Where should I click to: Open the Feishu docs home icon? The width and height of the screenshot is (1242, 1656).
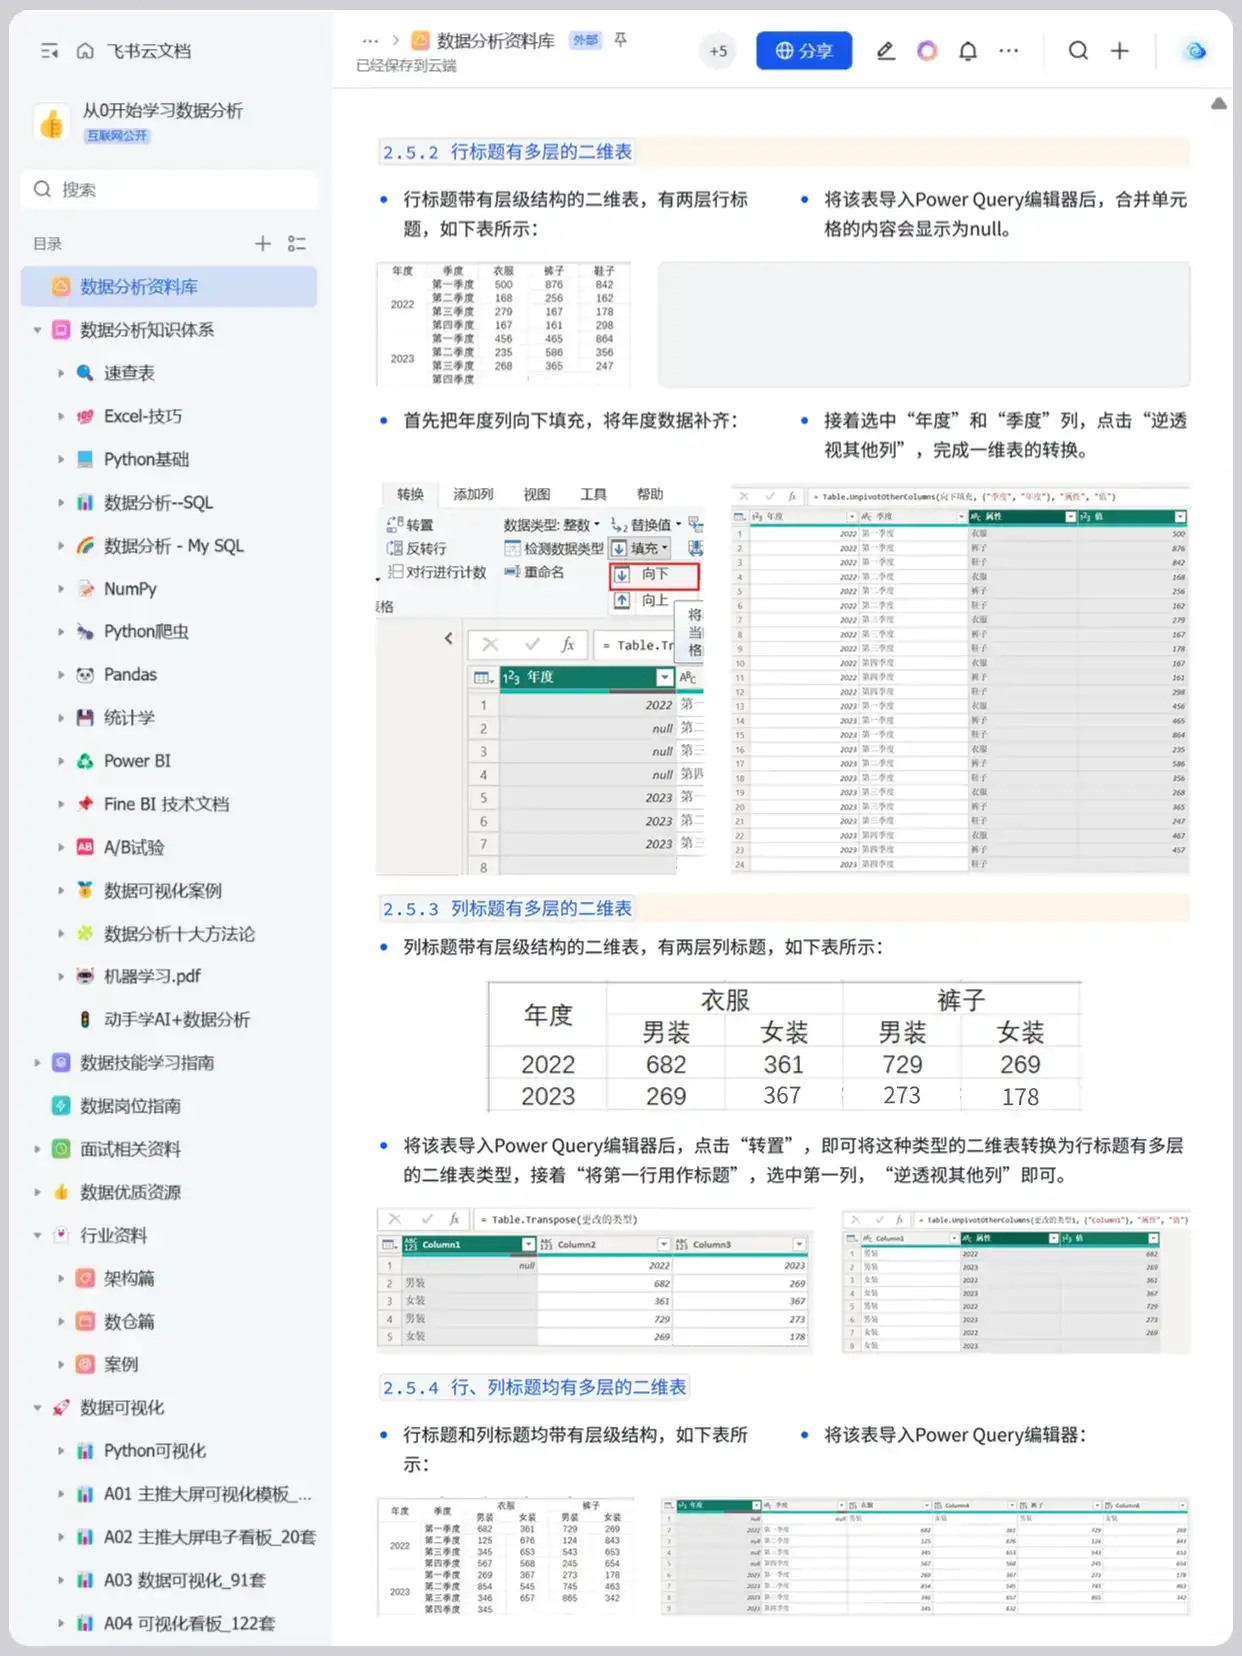(85, 51)
